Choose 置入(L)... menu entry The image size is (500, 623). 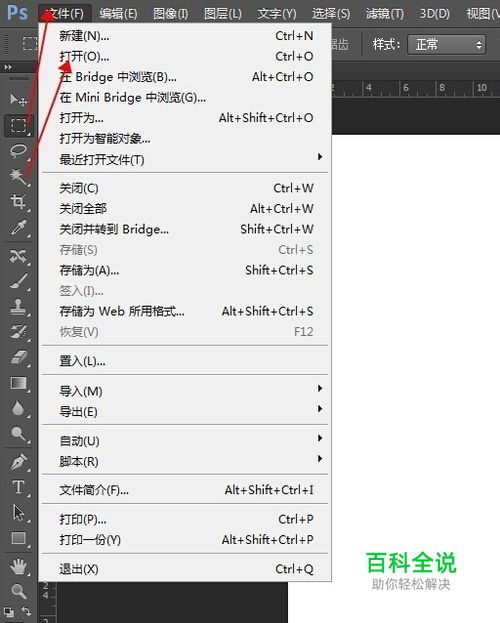pos(185,361)
